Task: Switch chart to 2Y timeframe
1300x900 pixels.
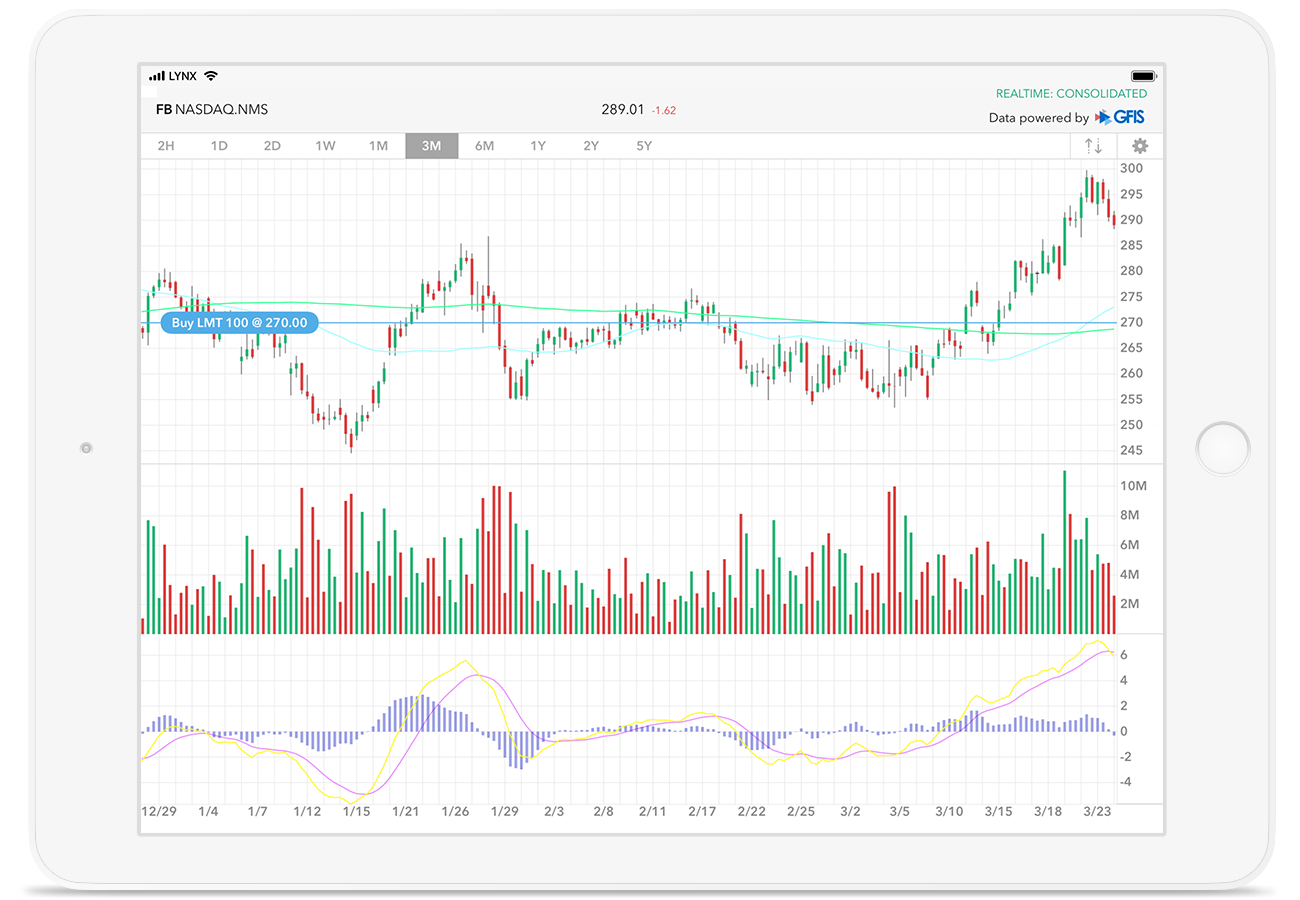Action: pyautogui.click(x=591, y=146)
